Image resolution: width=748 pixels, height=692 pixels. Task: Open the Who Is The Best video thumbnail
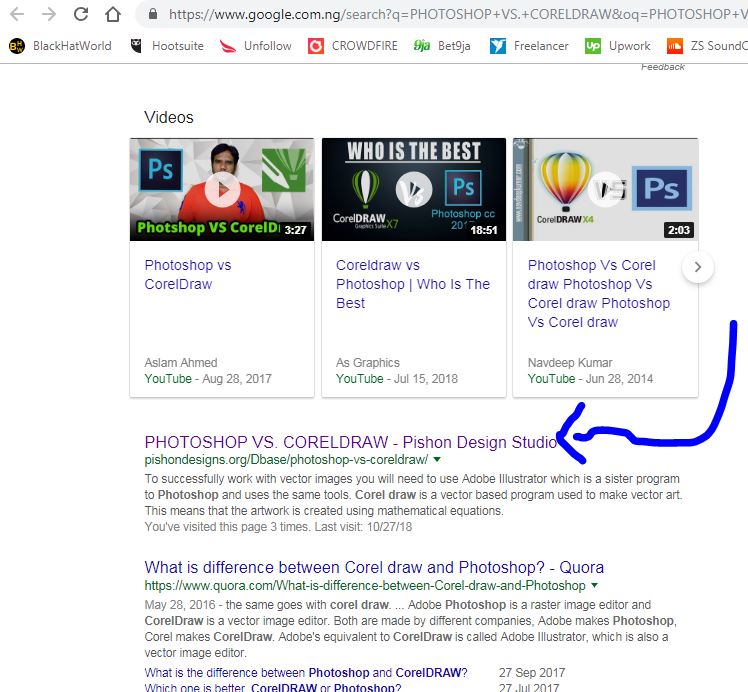click(414, 189)
